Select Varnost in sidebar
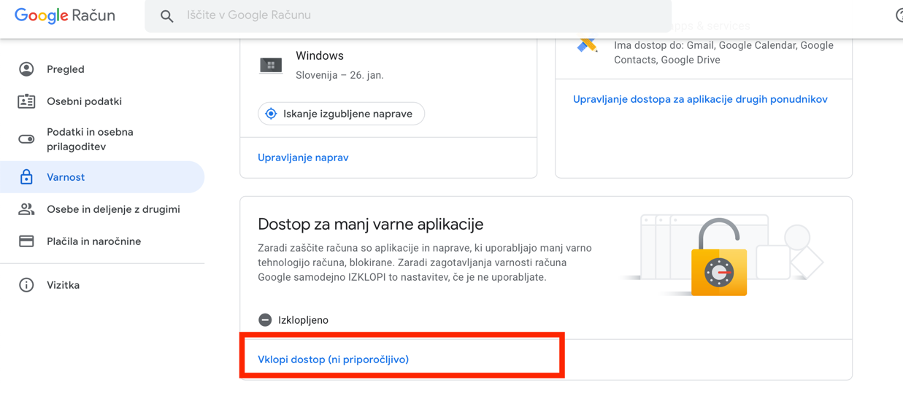 click(x=102, y=177)
